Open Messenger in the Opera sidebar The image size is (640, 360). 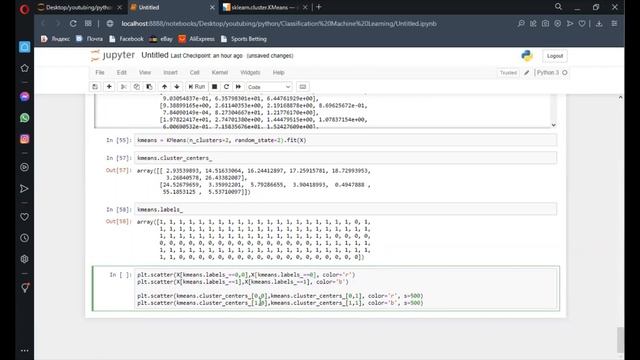(24, 96)
